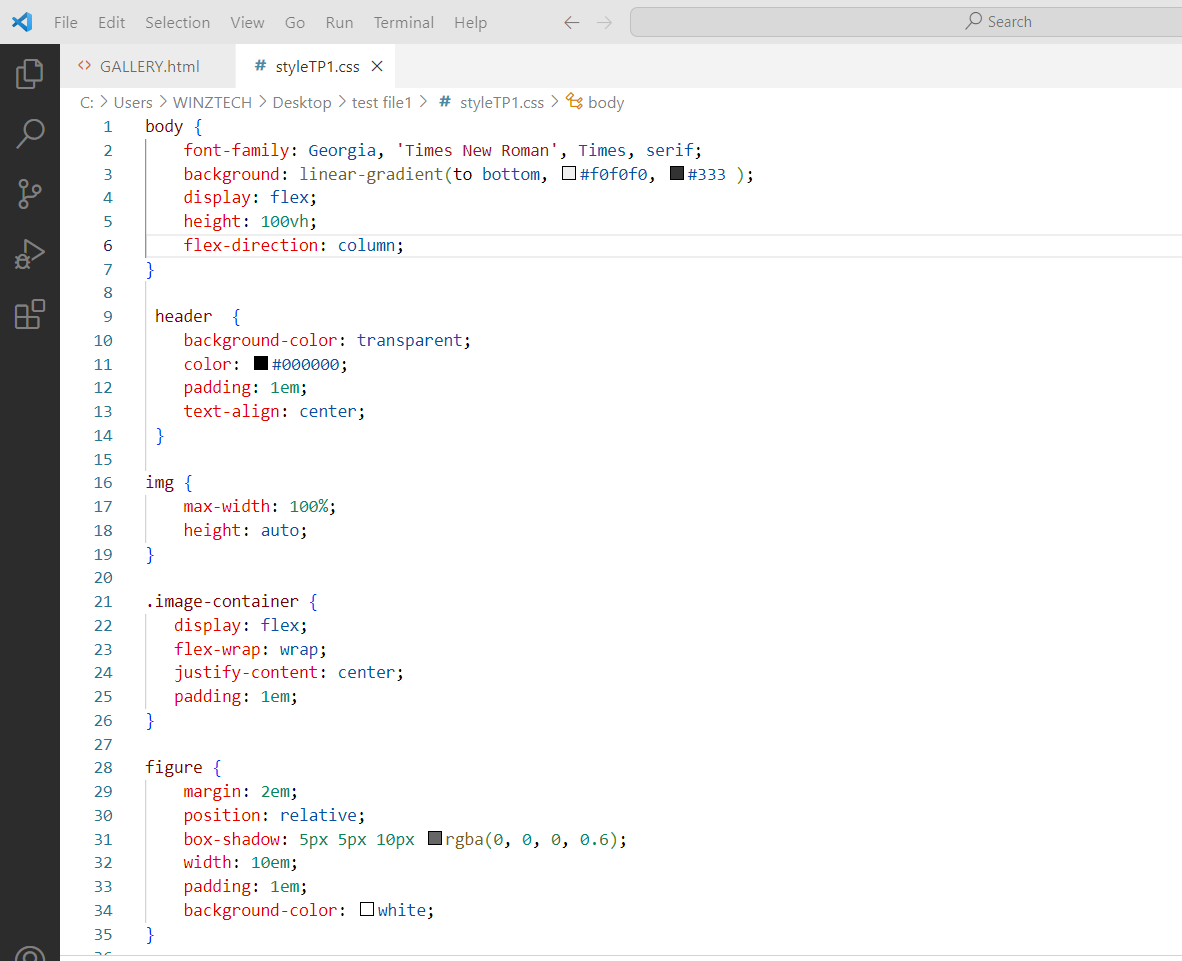The image size is (1182, 961).
Task: Switch to the GALLERY.html tab
Action: pyautogui.click(x=149, y=67)
